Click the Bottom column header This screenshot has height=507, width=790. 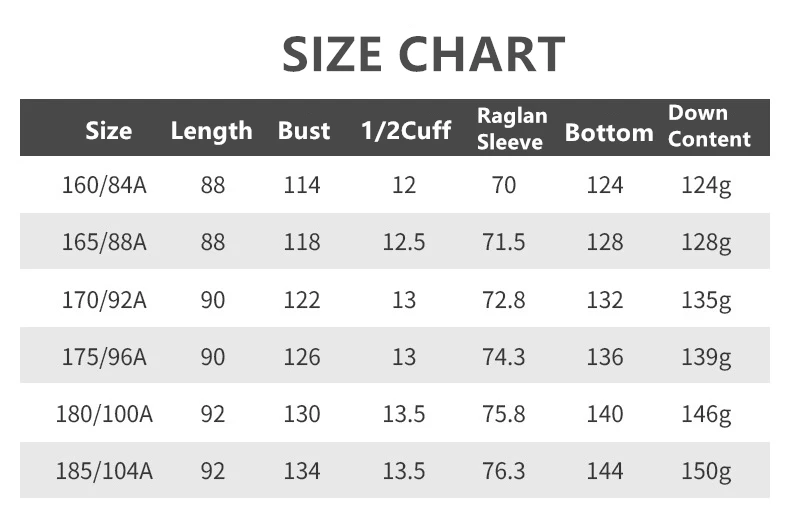coord(608,132)
